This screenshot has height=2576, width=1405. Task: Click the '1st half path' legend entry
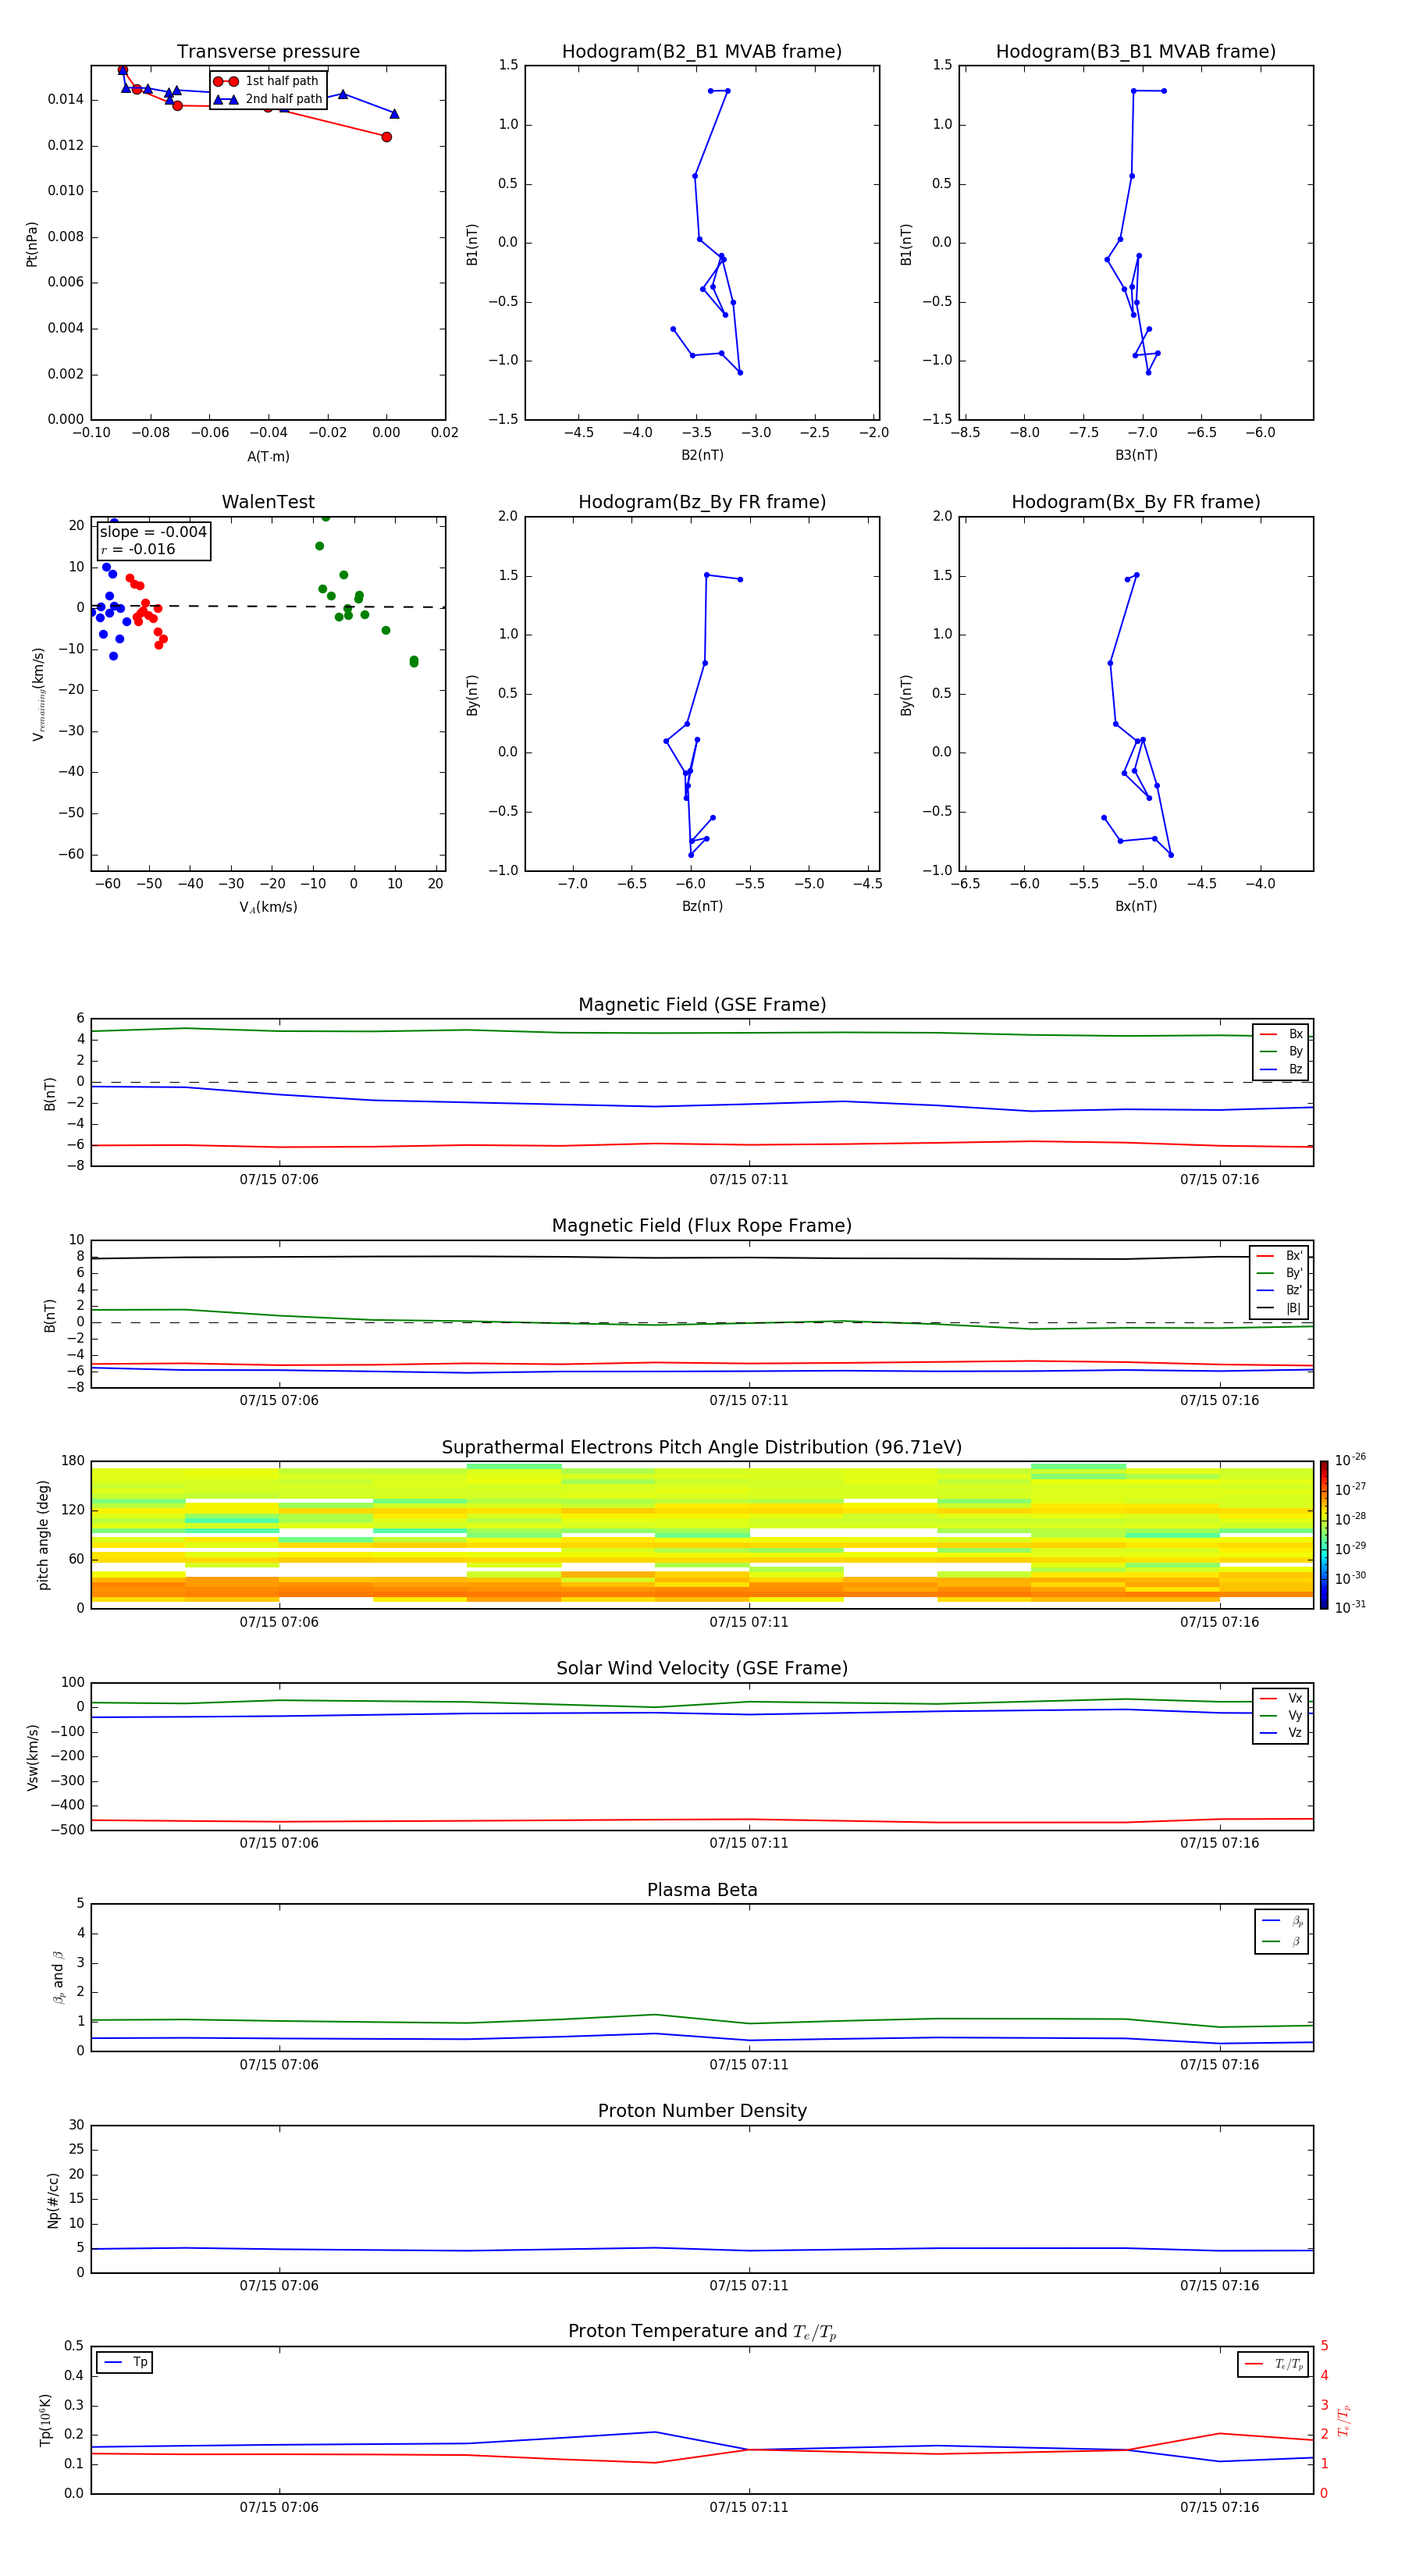(266, 81)
